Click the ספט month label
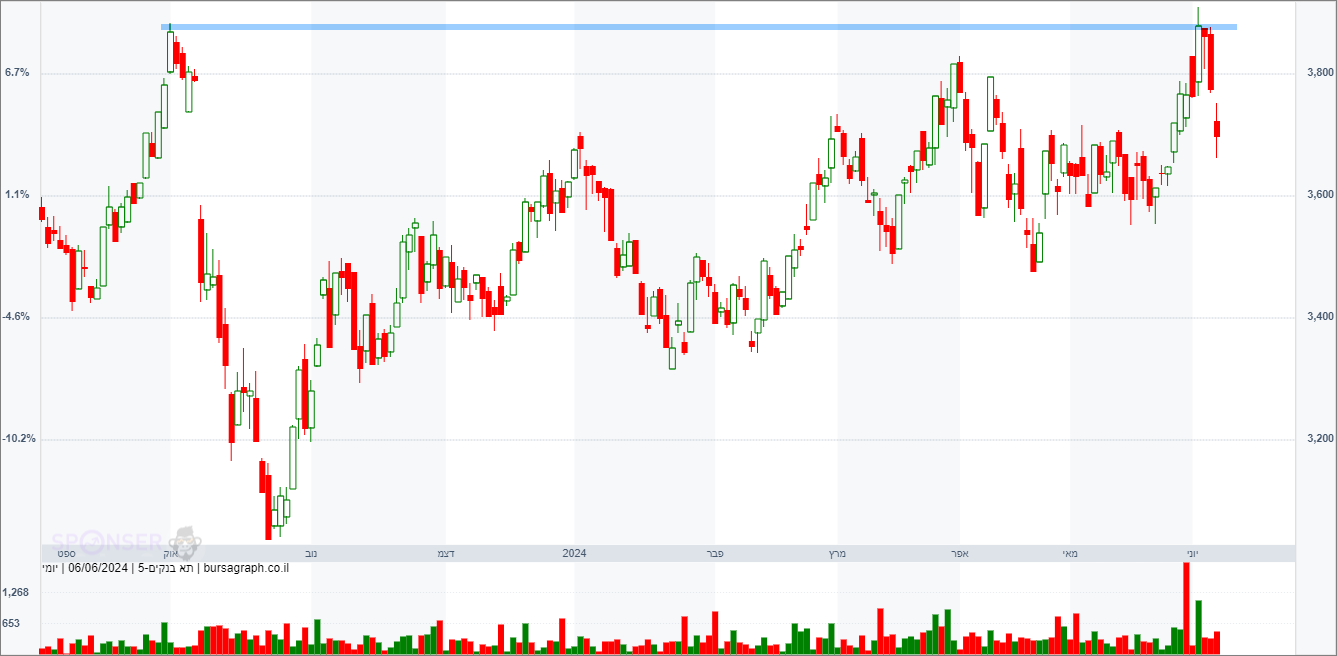This screenshot has width=1337, height=656. [x=67, y=553]
